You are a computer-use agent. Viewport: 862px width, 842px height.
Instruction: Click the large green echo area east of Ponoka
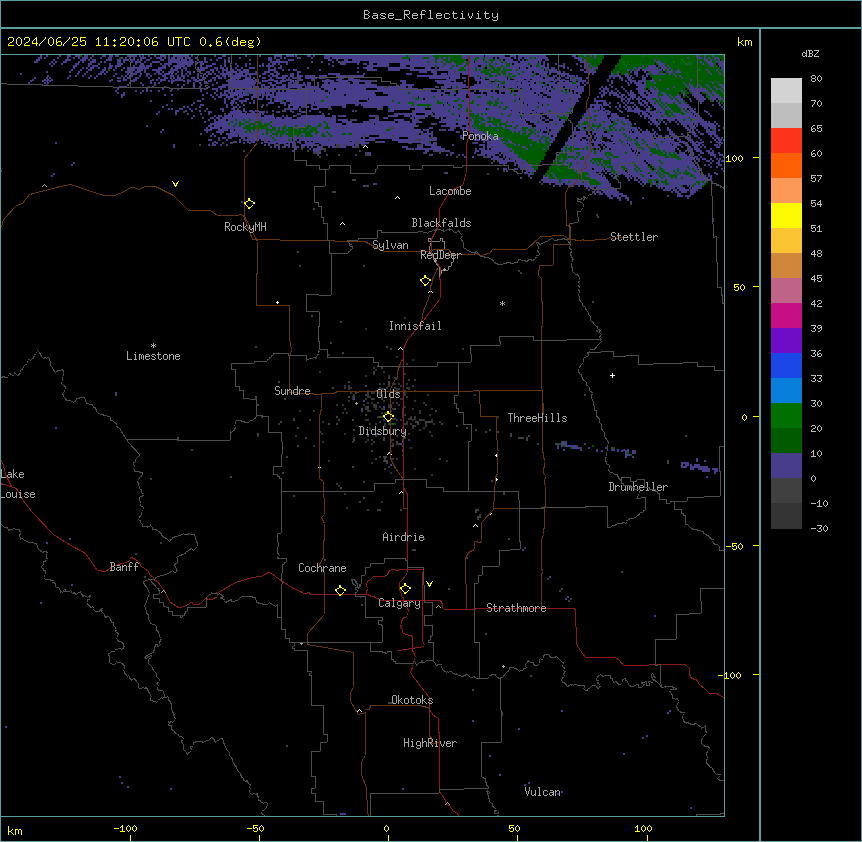[x=520, y=144]
